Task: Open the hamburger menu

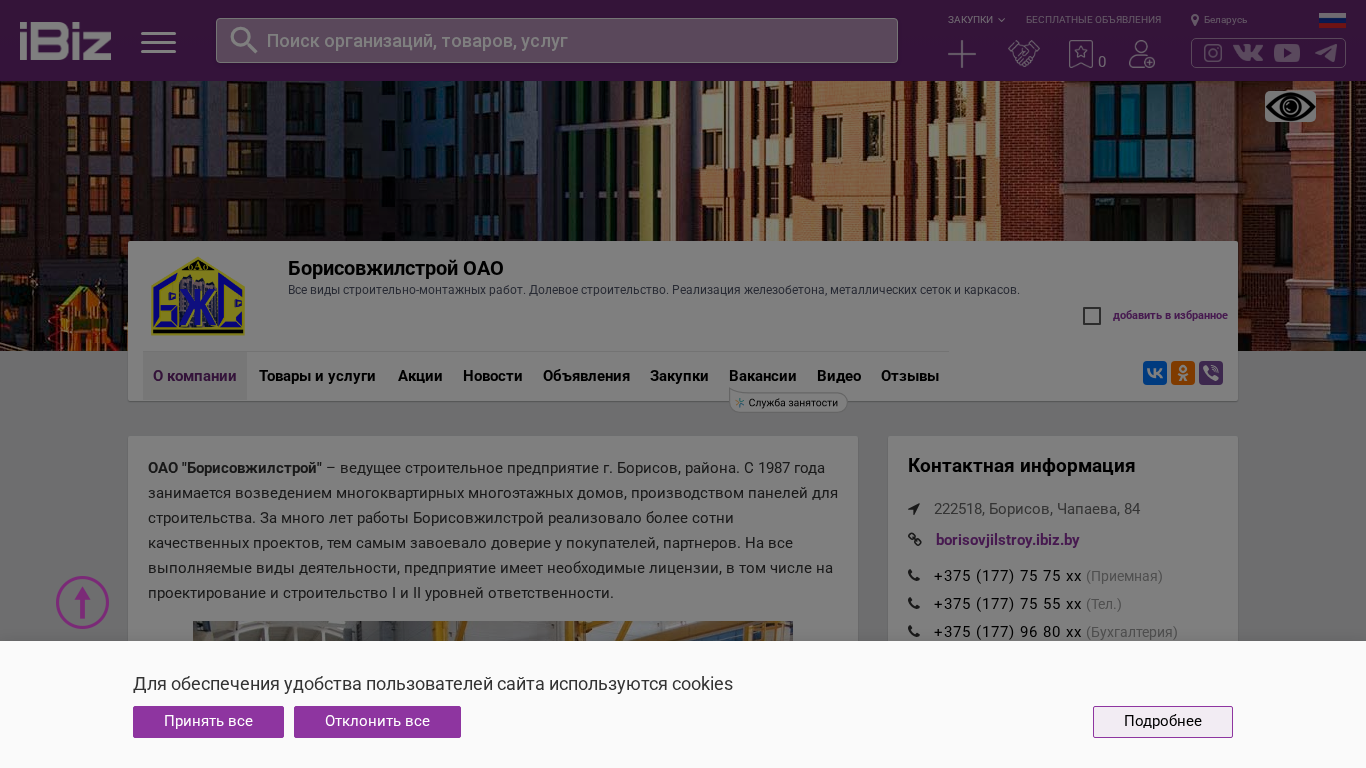Action: [158, 42]
